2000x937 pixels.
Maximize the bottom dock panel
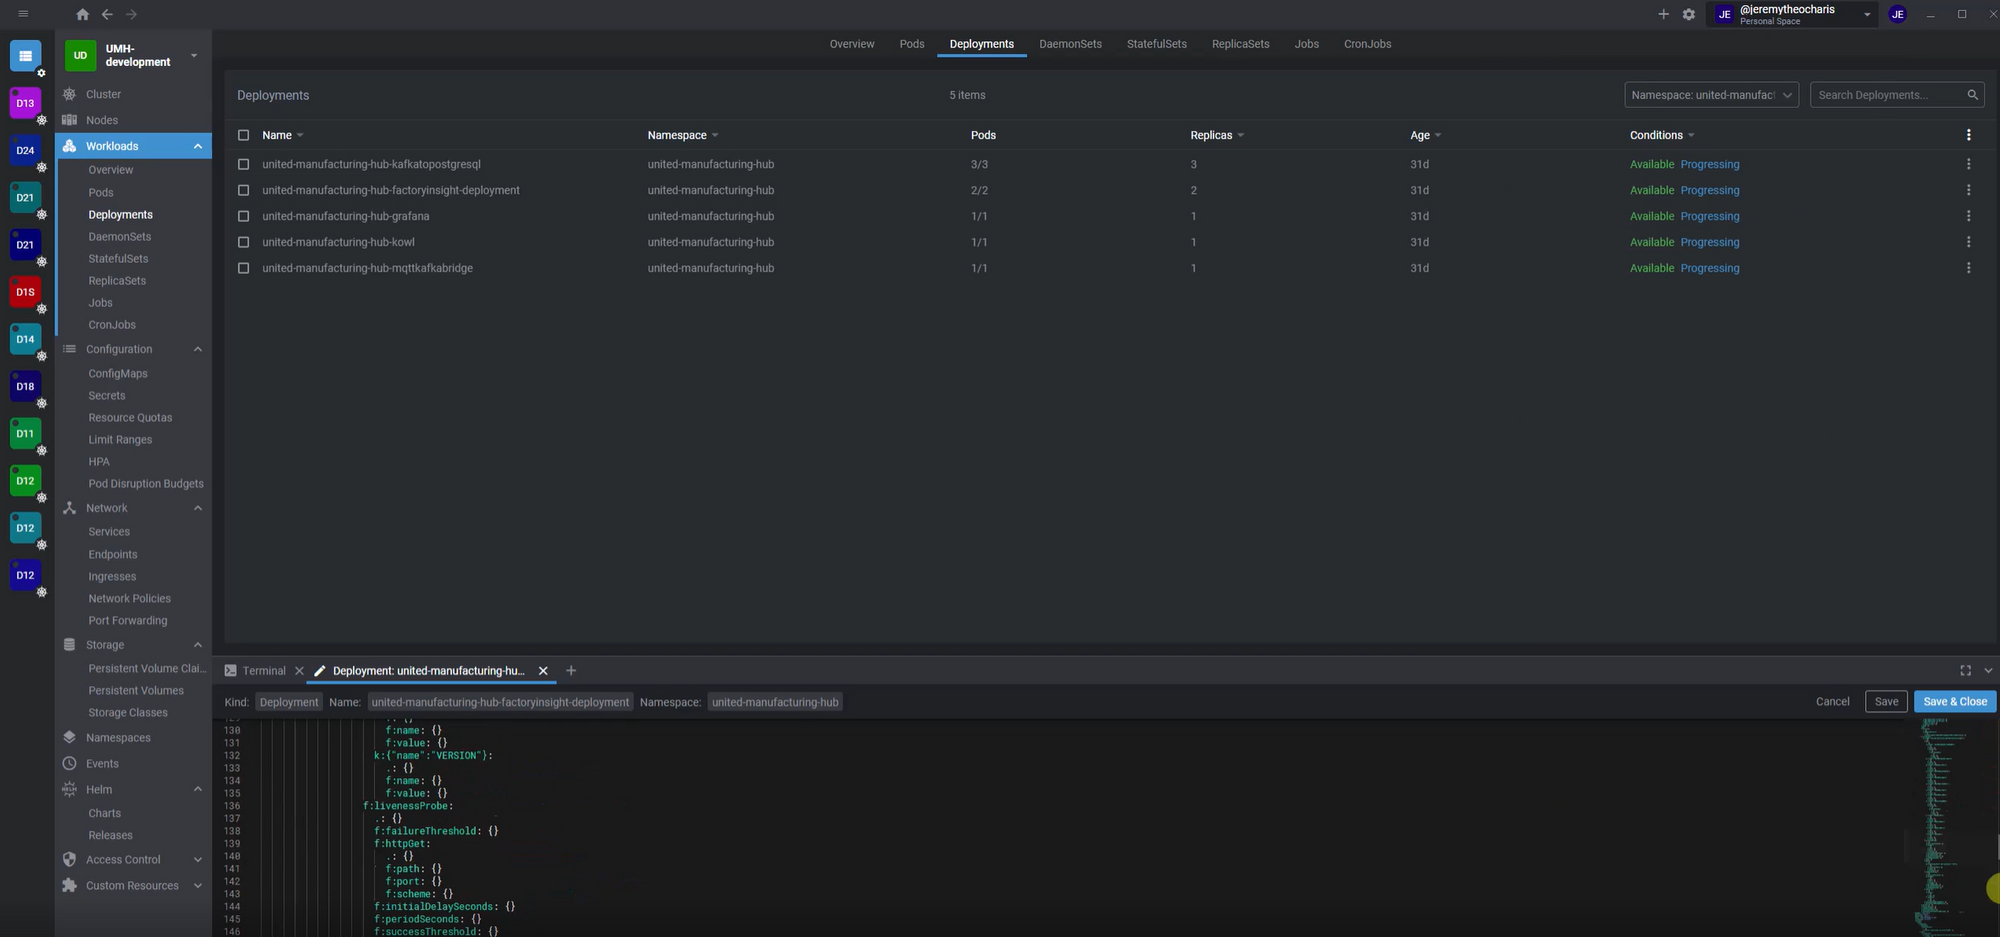(x=1965, y=671)
